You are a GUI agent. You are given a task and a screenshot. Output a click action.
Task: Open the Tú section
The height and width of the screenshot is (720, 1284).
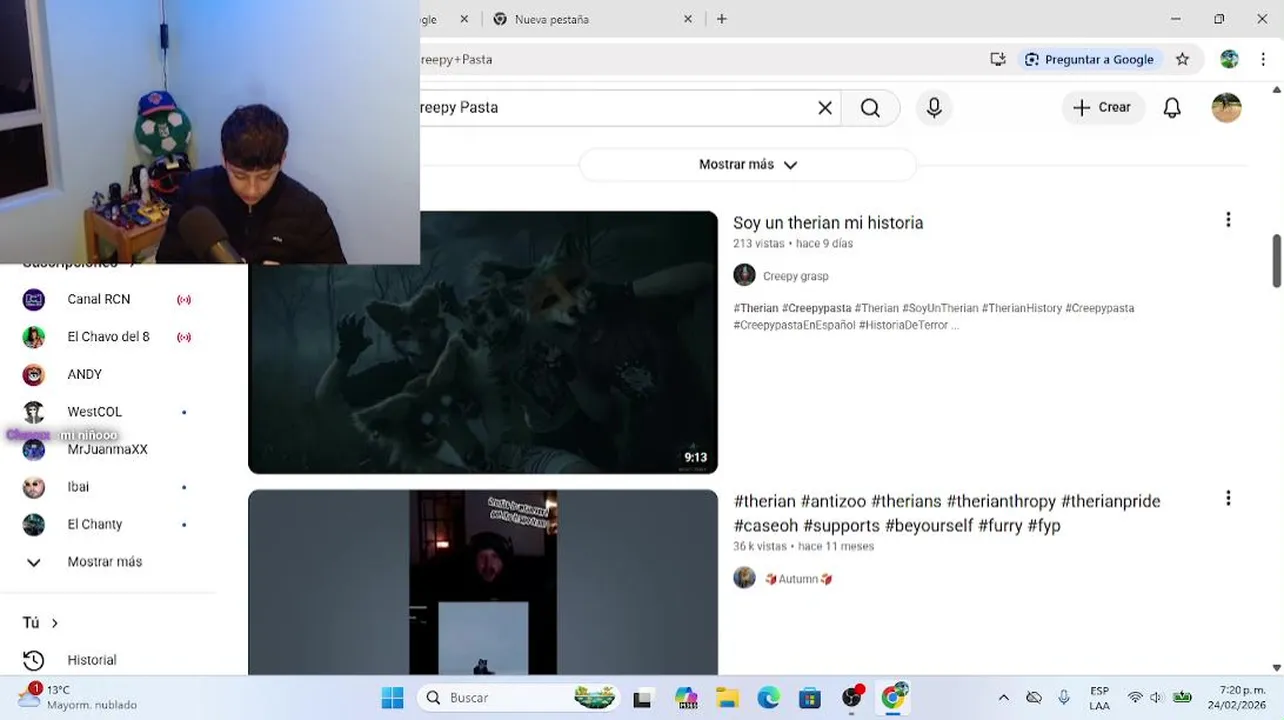pos(40,623)
